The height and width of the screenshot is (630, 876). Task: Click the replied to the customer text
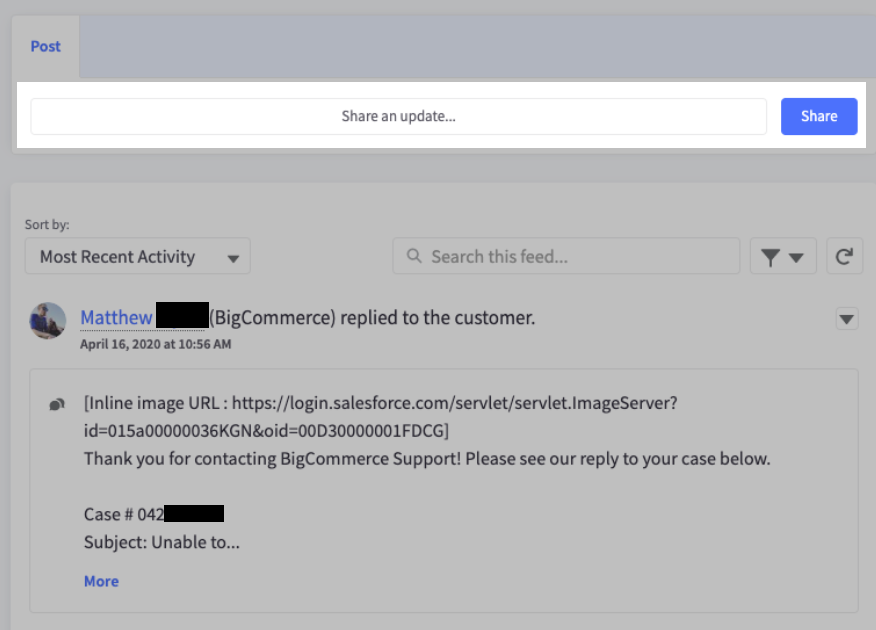437,317
